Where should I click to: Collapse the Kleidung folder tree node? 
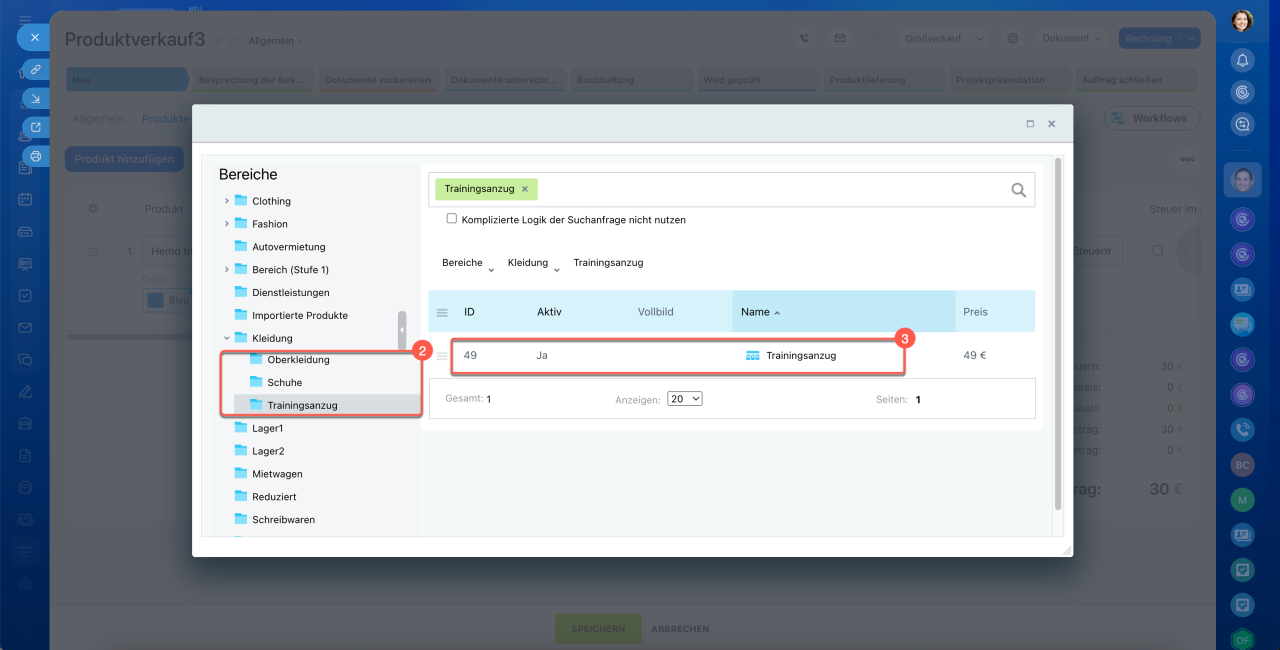tap(227, 338)
